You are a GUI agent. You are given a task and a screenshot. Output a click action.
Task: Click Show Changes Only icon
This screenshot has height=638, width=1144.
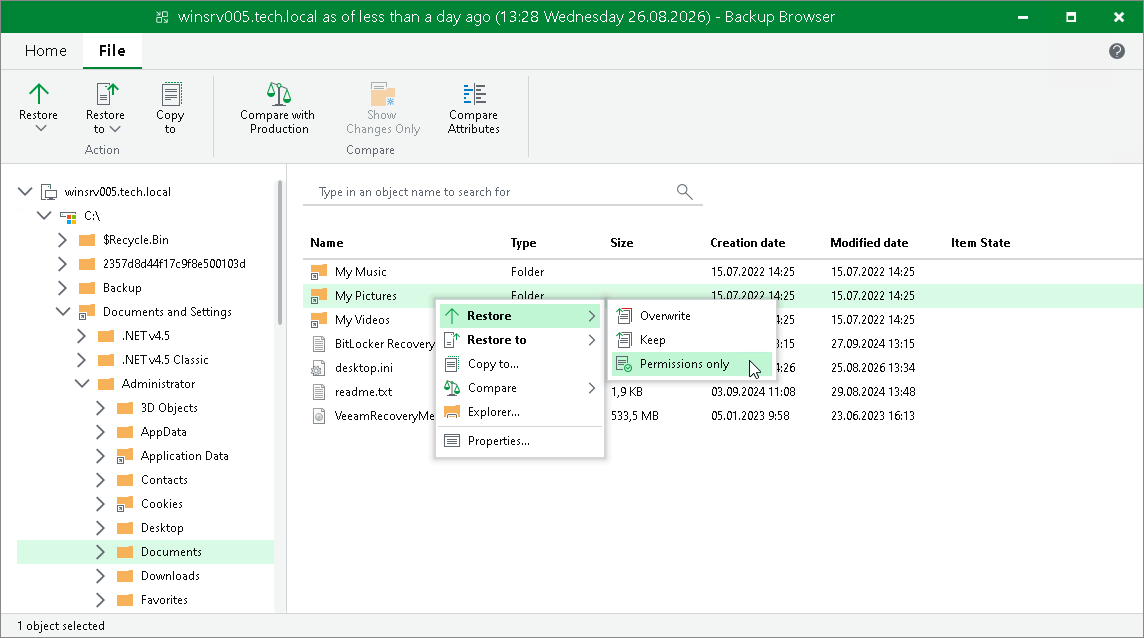click(x=382, y=93)
